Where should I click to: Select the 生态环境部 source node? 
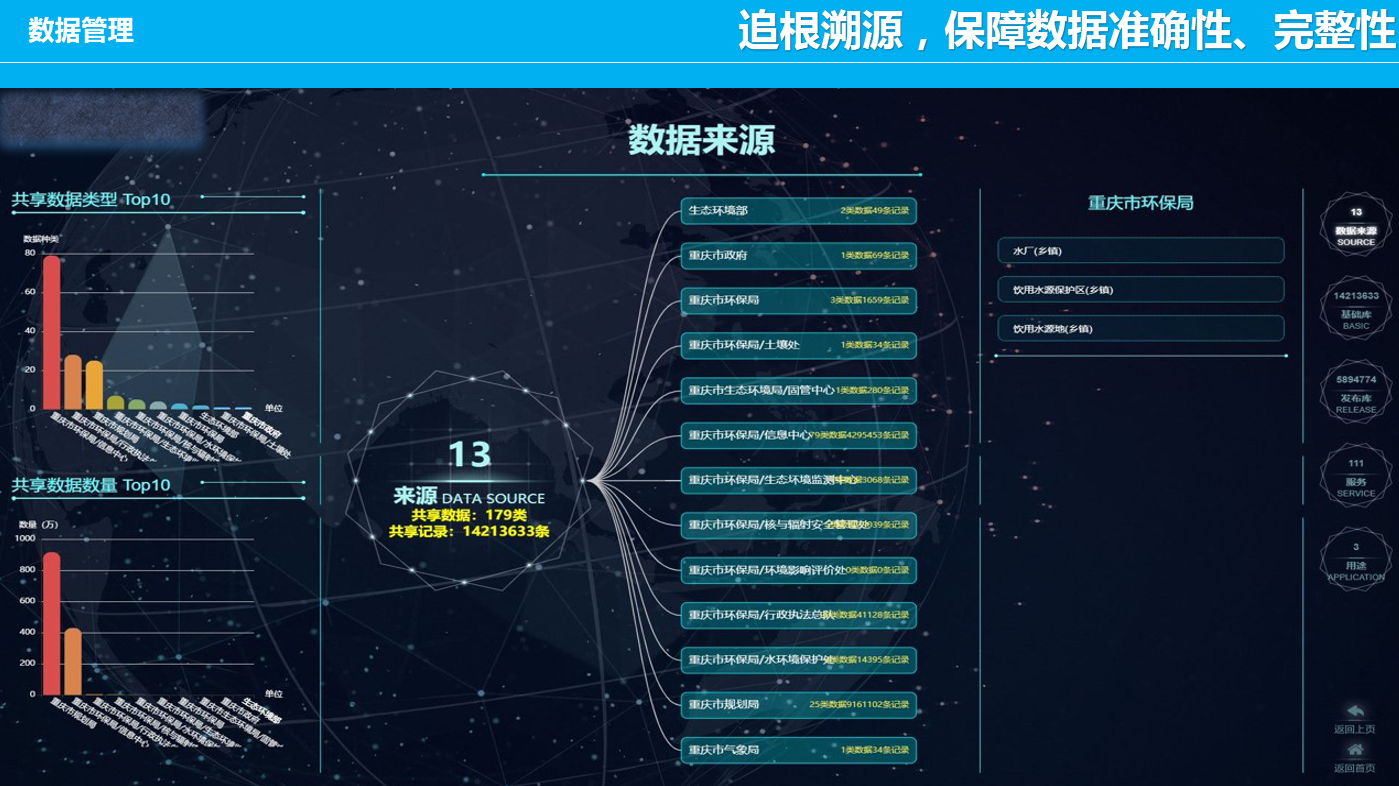click(x=798, y=211)
